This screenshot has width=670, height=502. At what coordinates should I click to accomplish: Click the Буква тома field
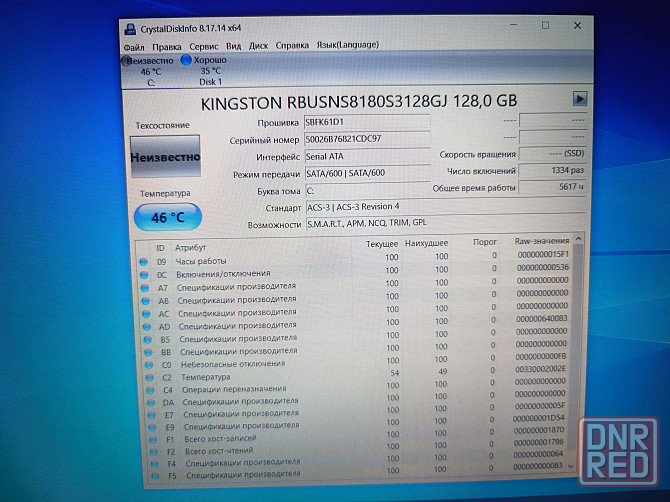tap(368, 190)
